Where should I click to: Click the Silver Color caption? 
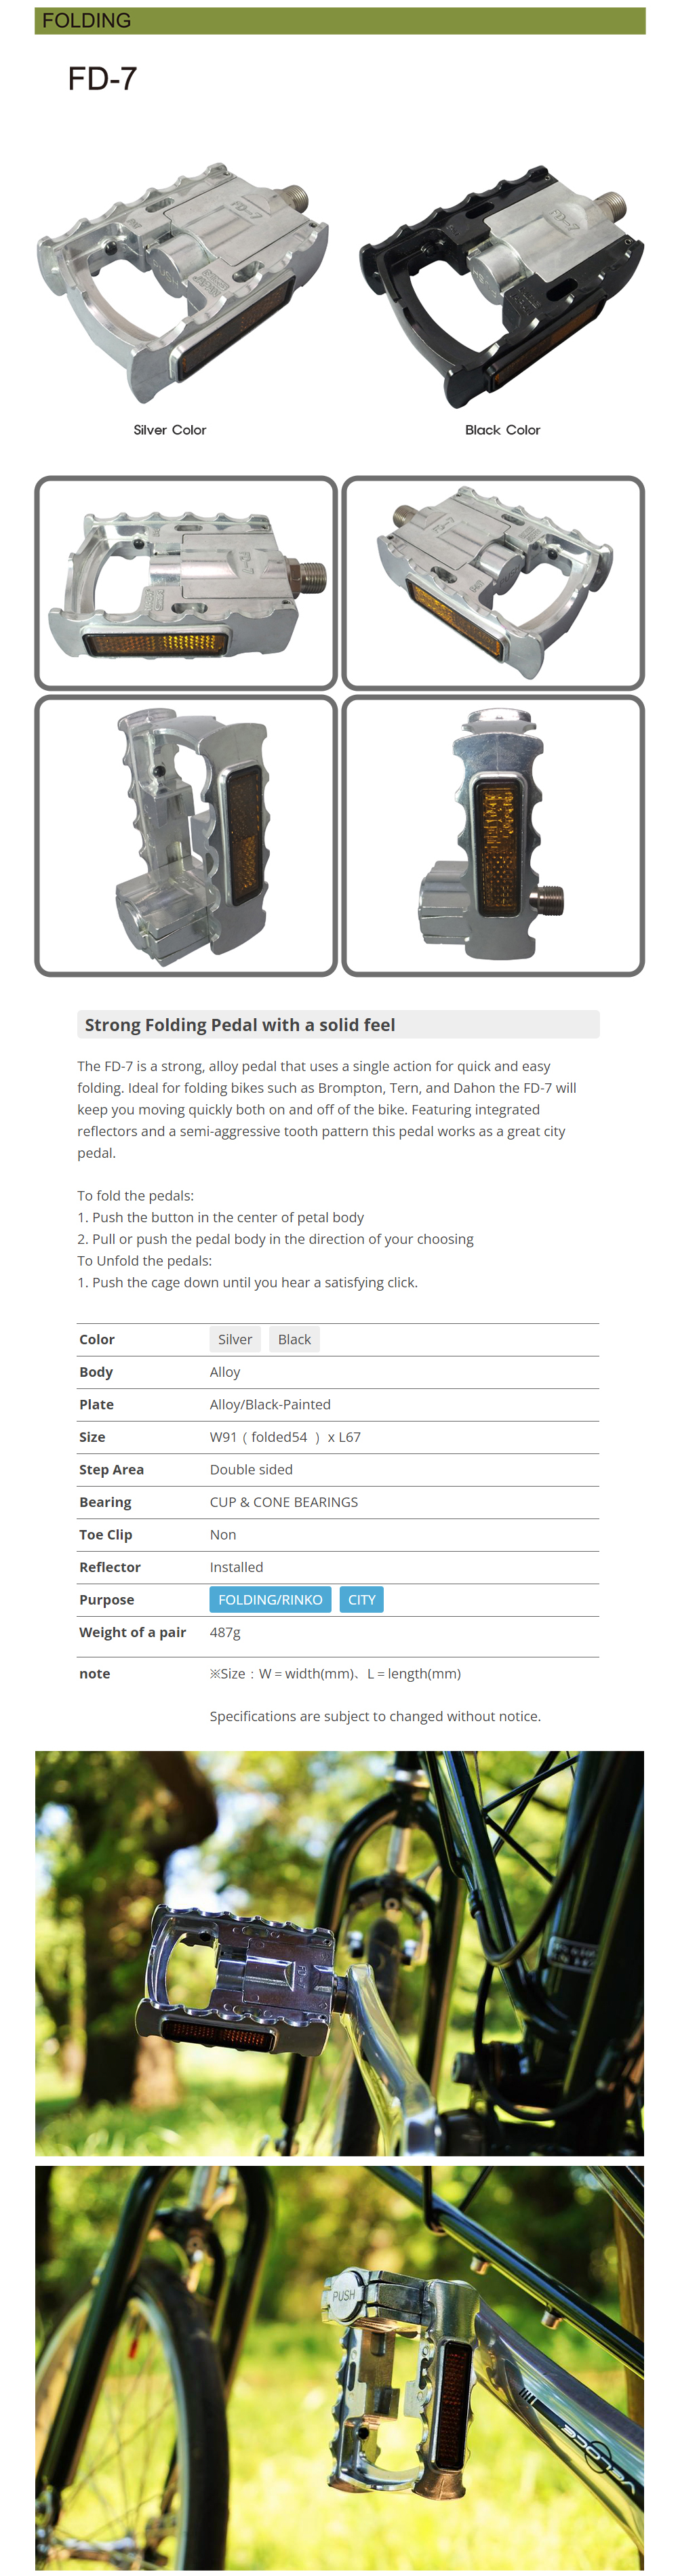[170, 430]
